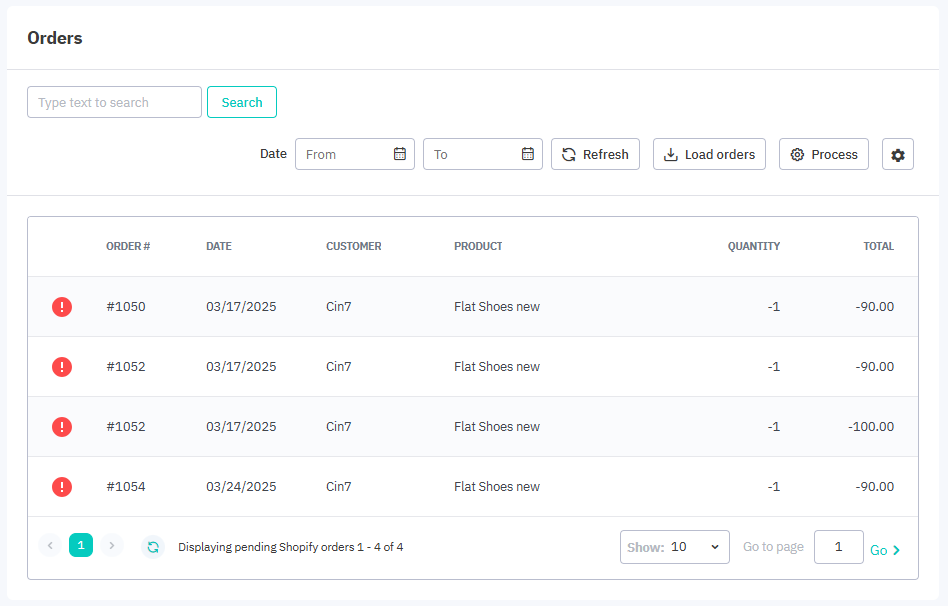The image size is (948, 606).
Task: Sort by the Order # column header
Action: pyautogui.click(x=128, y=246)
